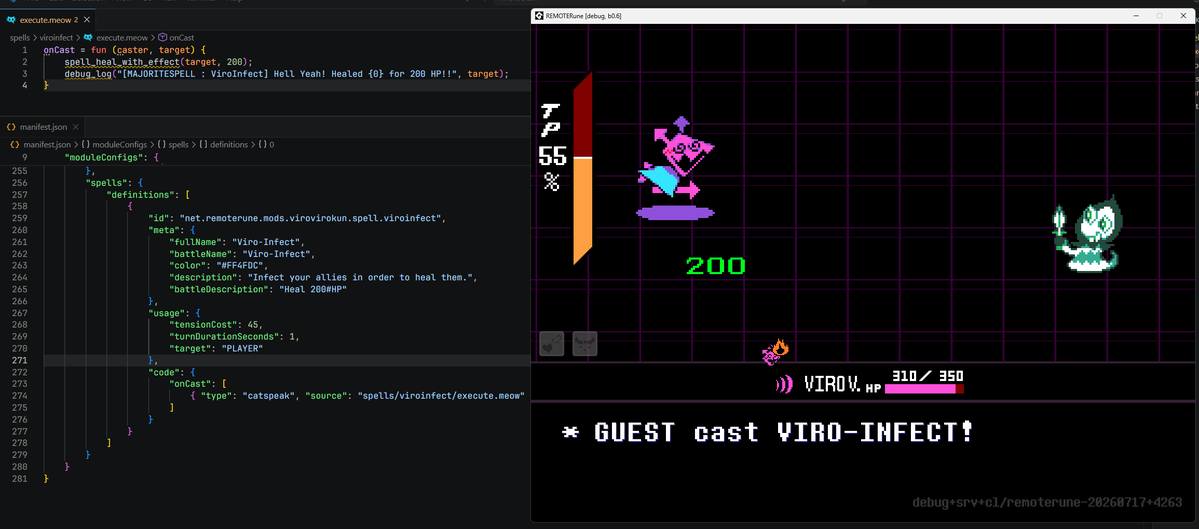Viewport: 1199px width, 529px height.
Task: Click the 310/350 HP value
Action: pyautogui.click(x=927, y=376)
